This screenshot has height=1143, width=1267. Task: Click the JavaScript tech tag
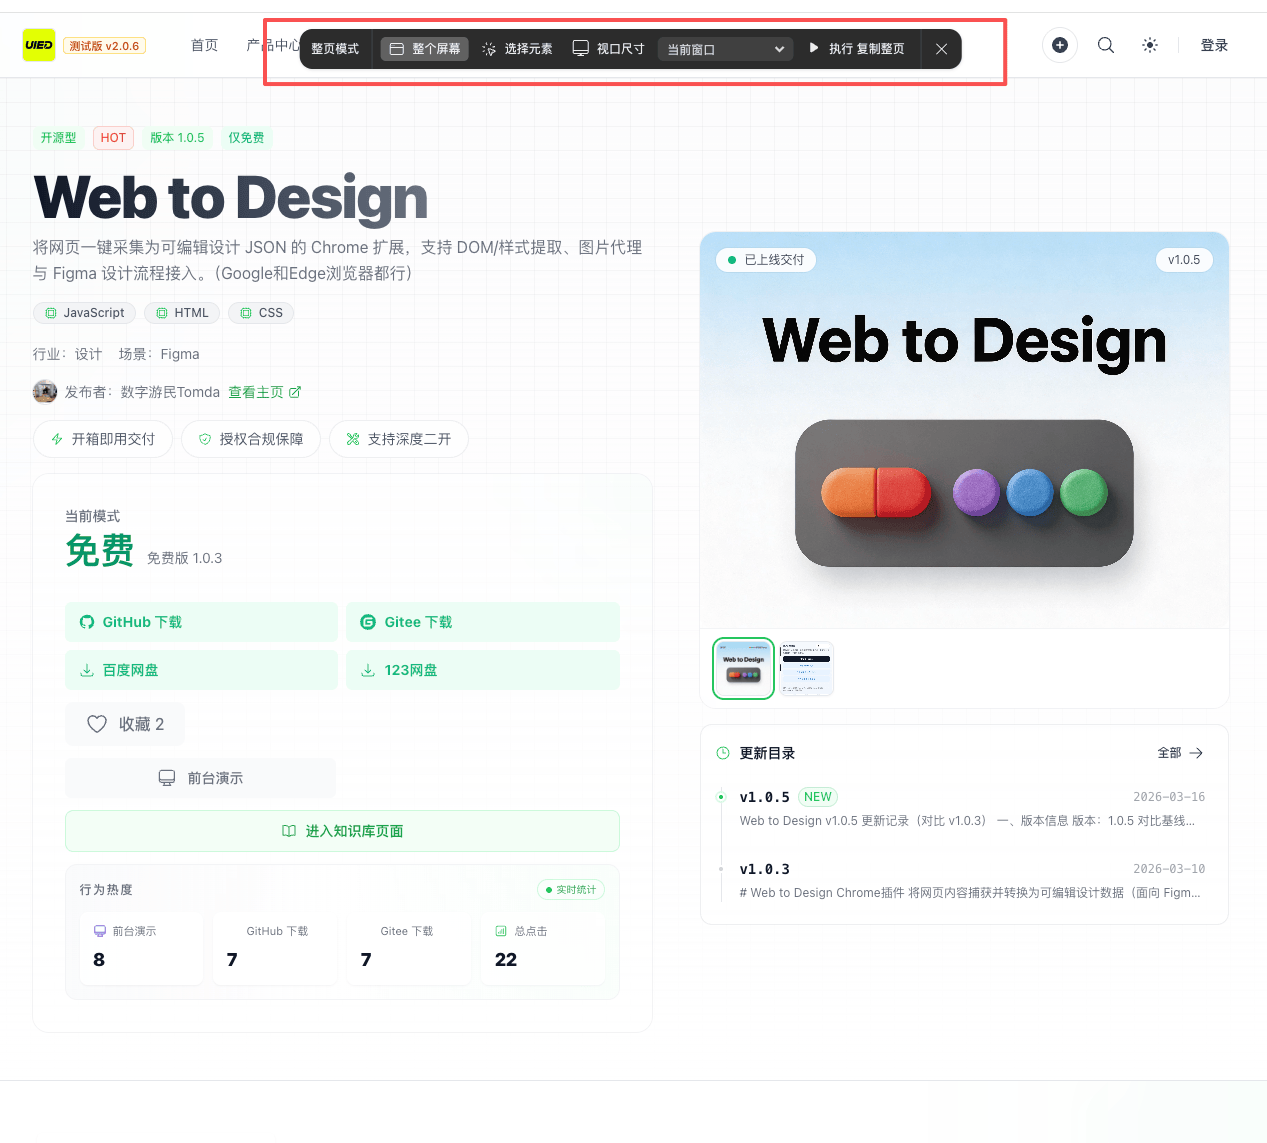pyautogui.click(x=84, y=313)
